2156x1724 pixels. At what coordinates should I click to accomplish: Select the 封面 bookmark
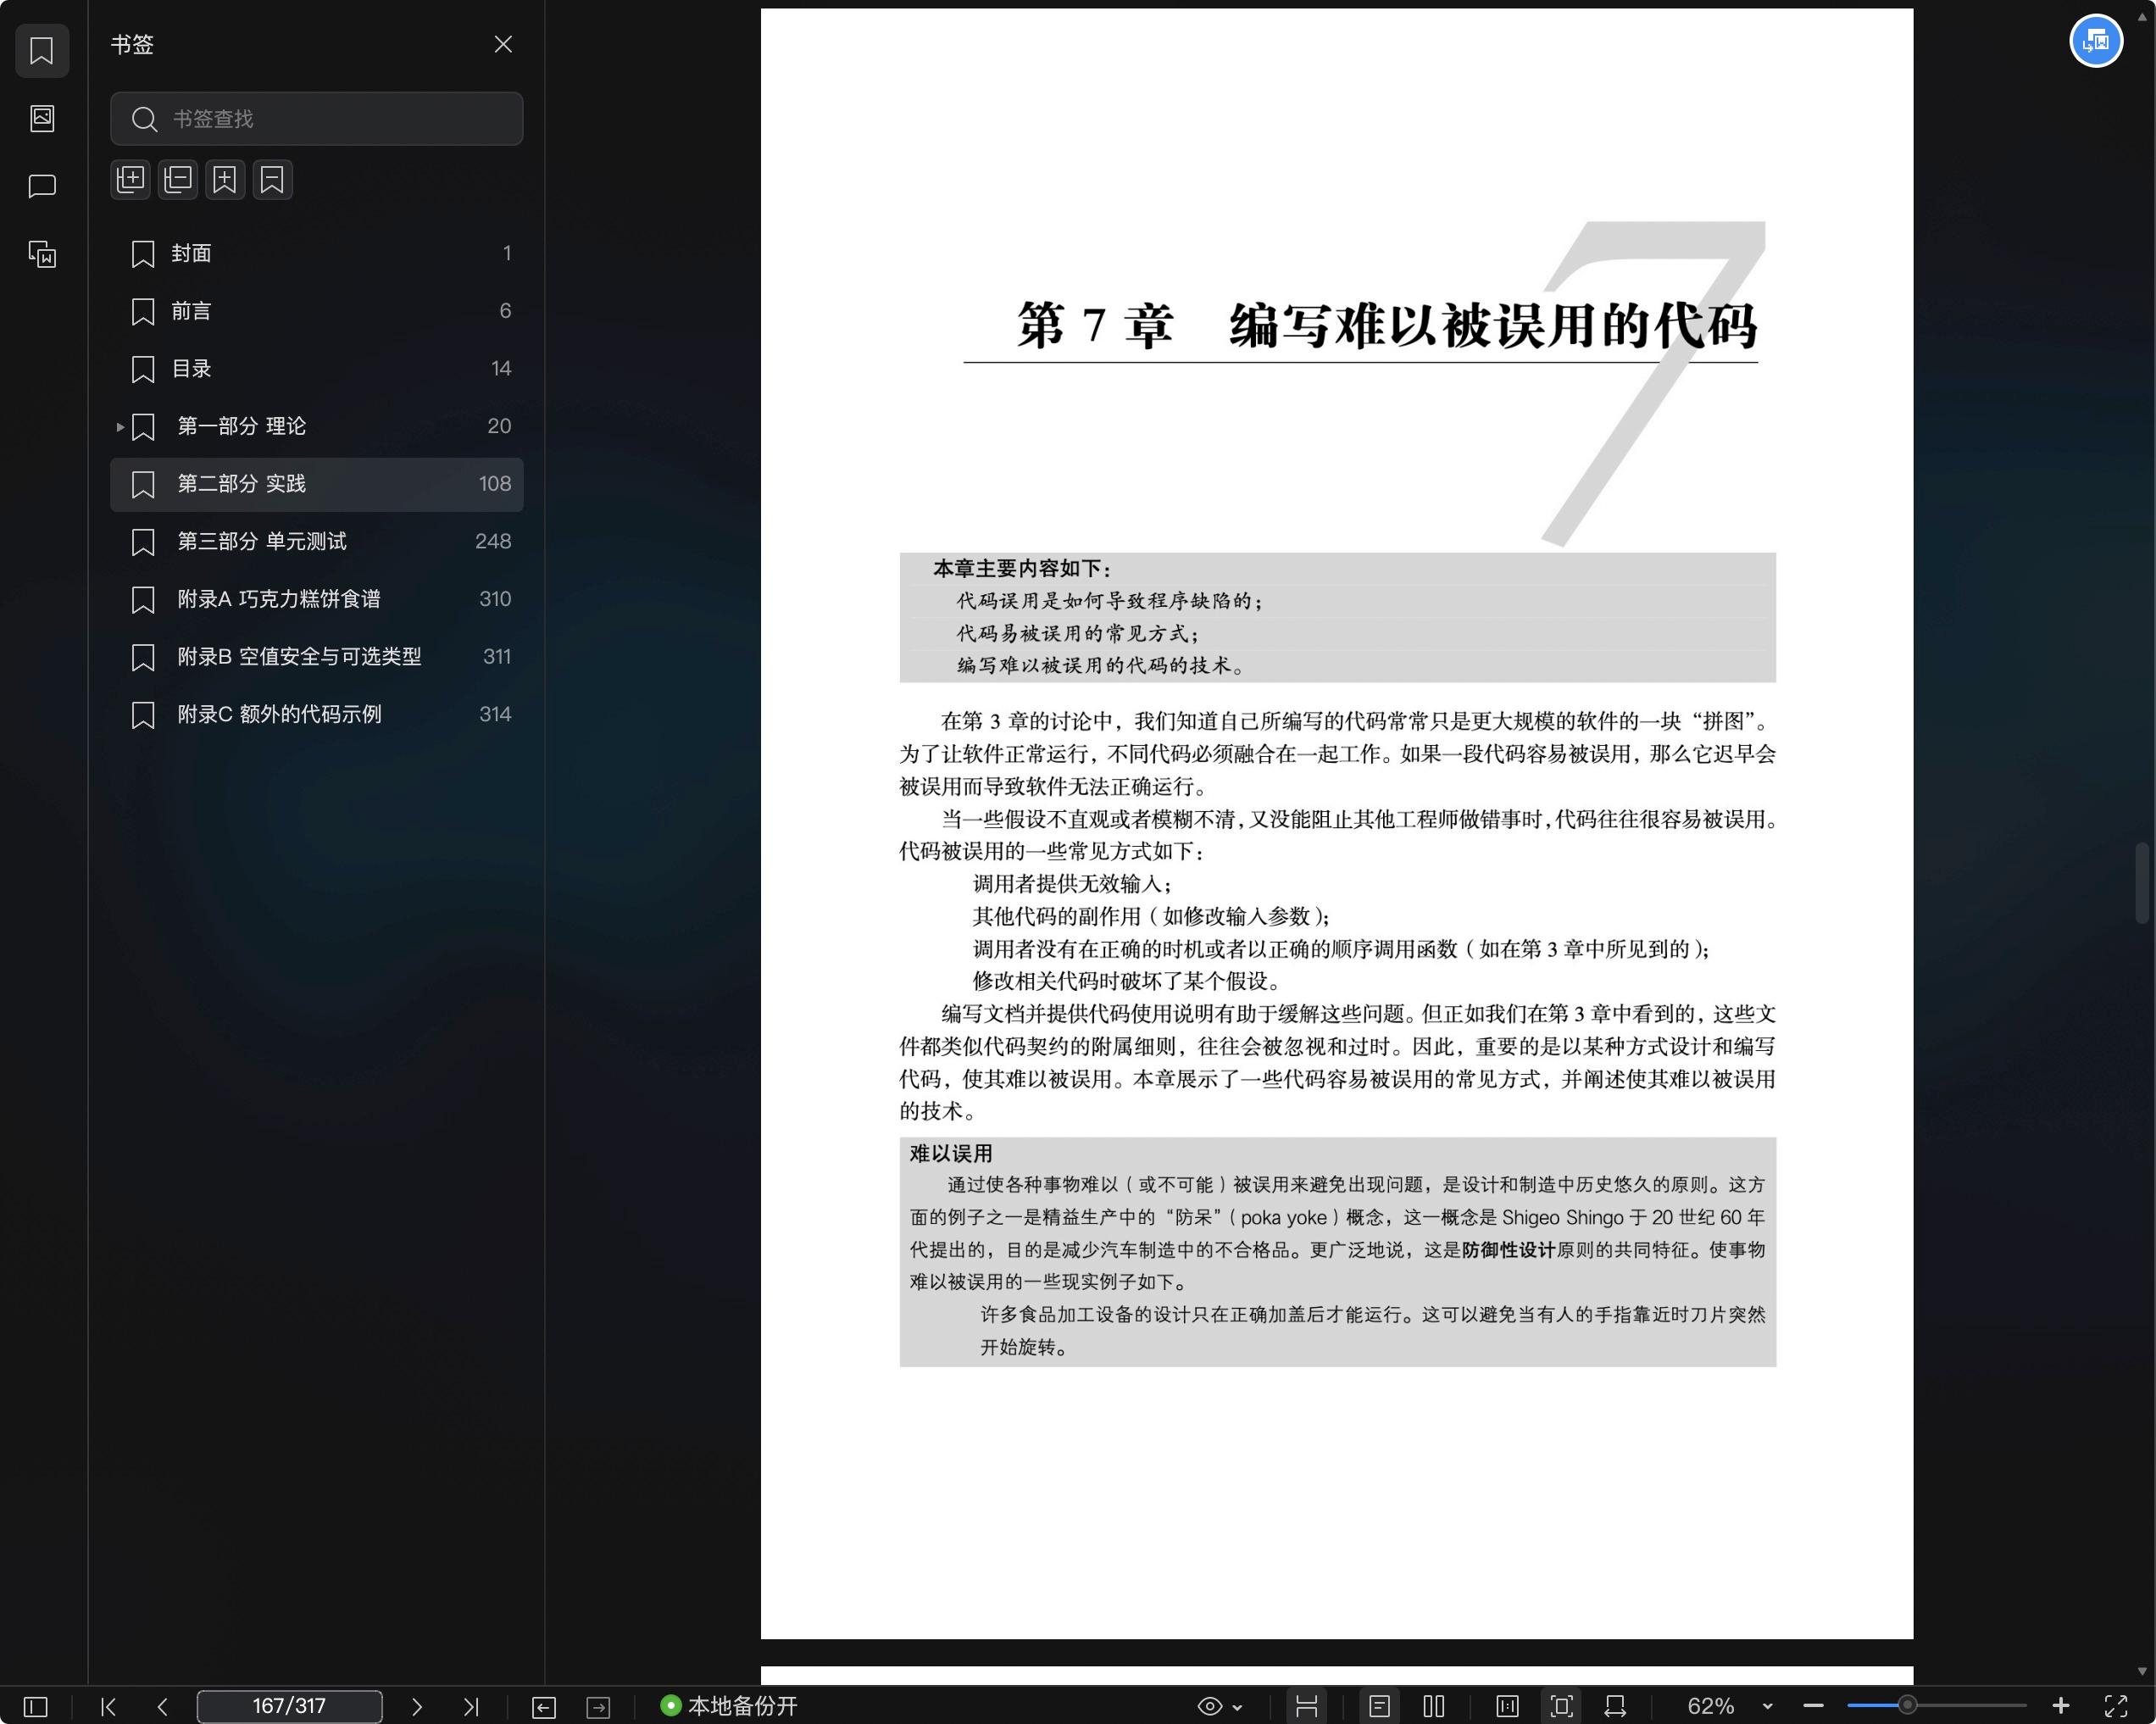pos(316,254)
